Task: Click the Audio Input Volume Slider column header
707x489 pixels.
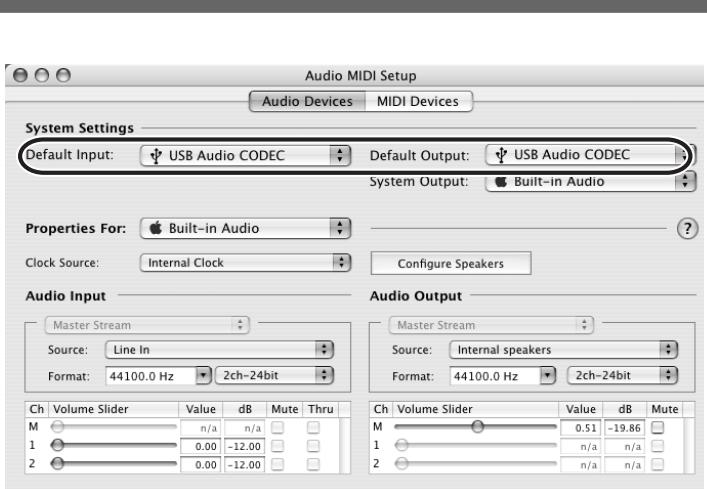Action: 113,409
